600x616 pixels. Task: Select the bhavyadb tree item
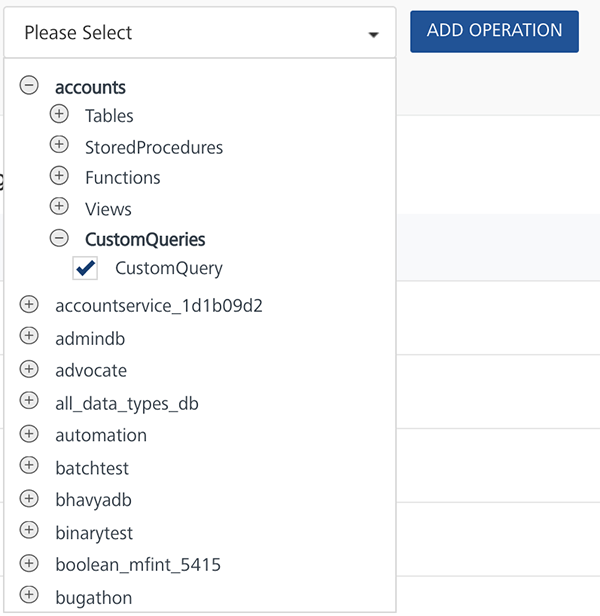(x=93, y=500)
